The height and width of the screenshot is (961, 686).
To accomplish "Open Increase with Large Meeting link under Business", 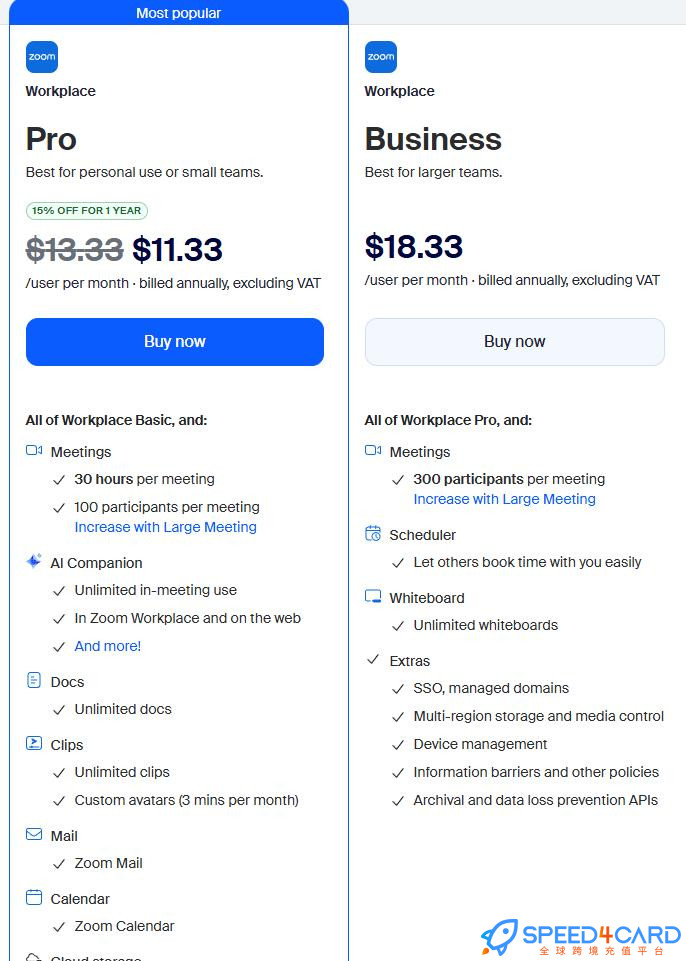I will click(504, 499).
